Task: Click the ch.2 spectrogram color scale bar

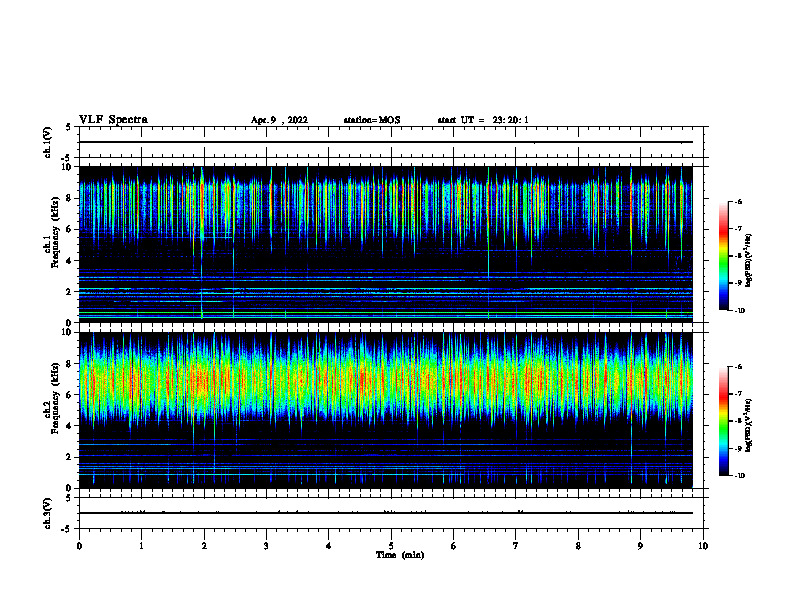Action: click(x=724, y=421)
